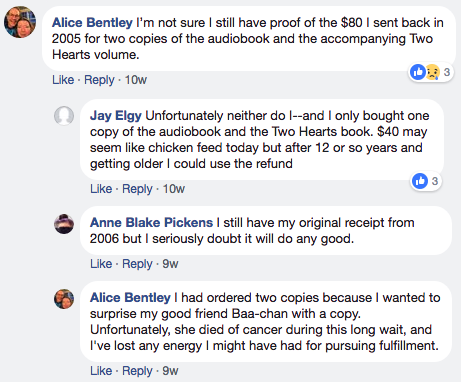Like Anne Blake Pickens' receipt comment
Viewport: 461px width, 382px height.
(x=101, y=264)
